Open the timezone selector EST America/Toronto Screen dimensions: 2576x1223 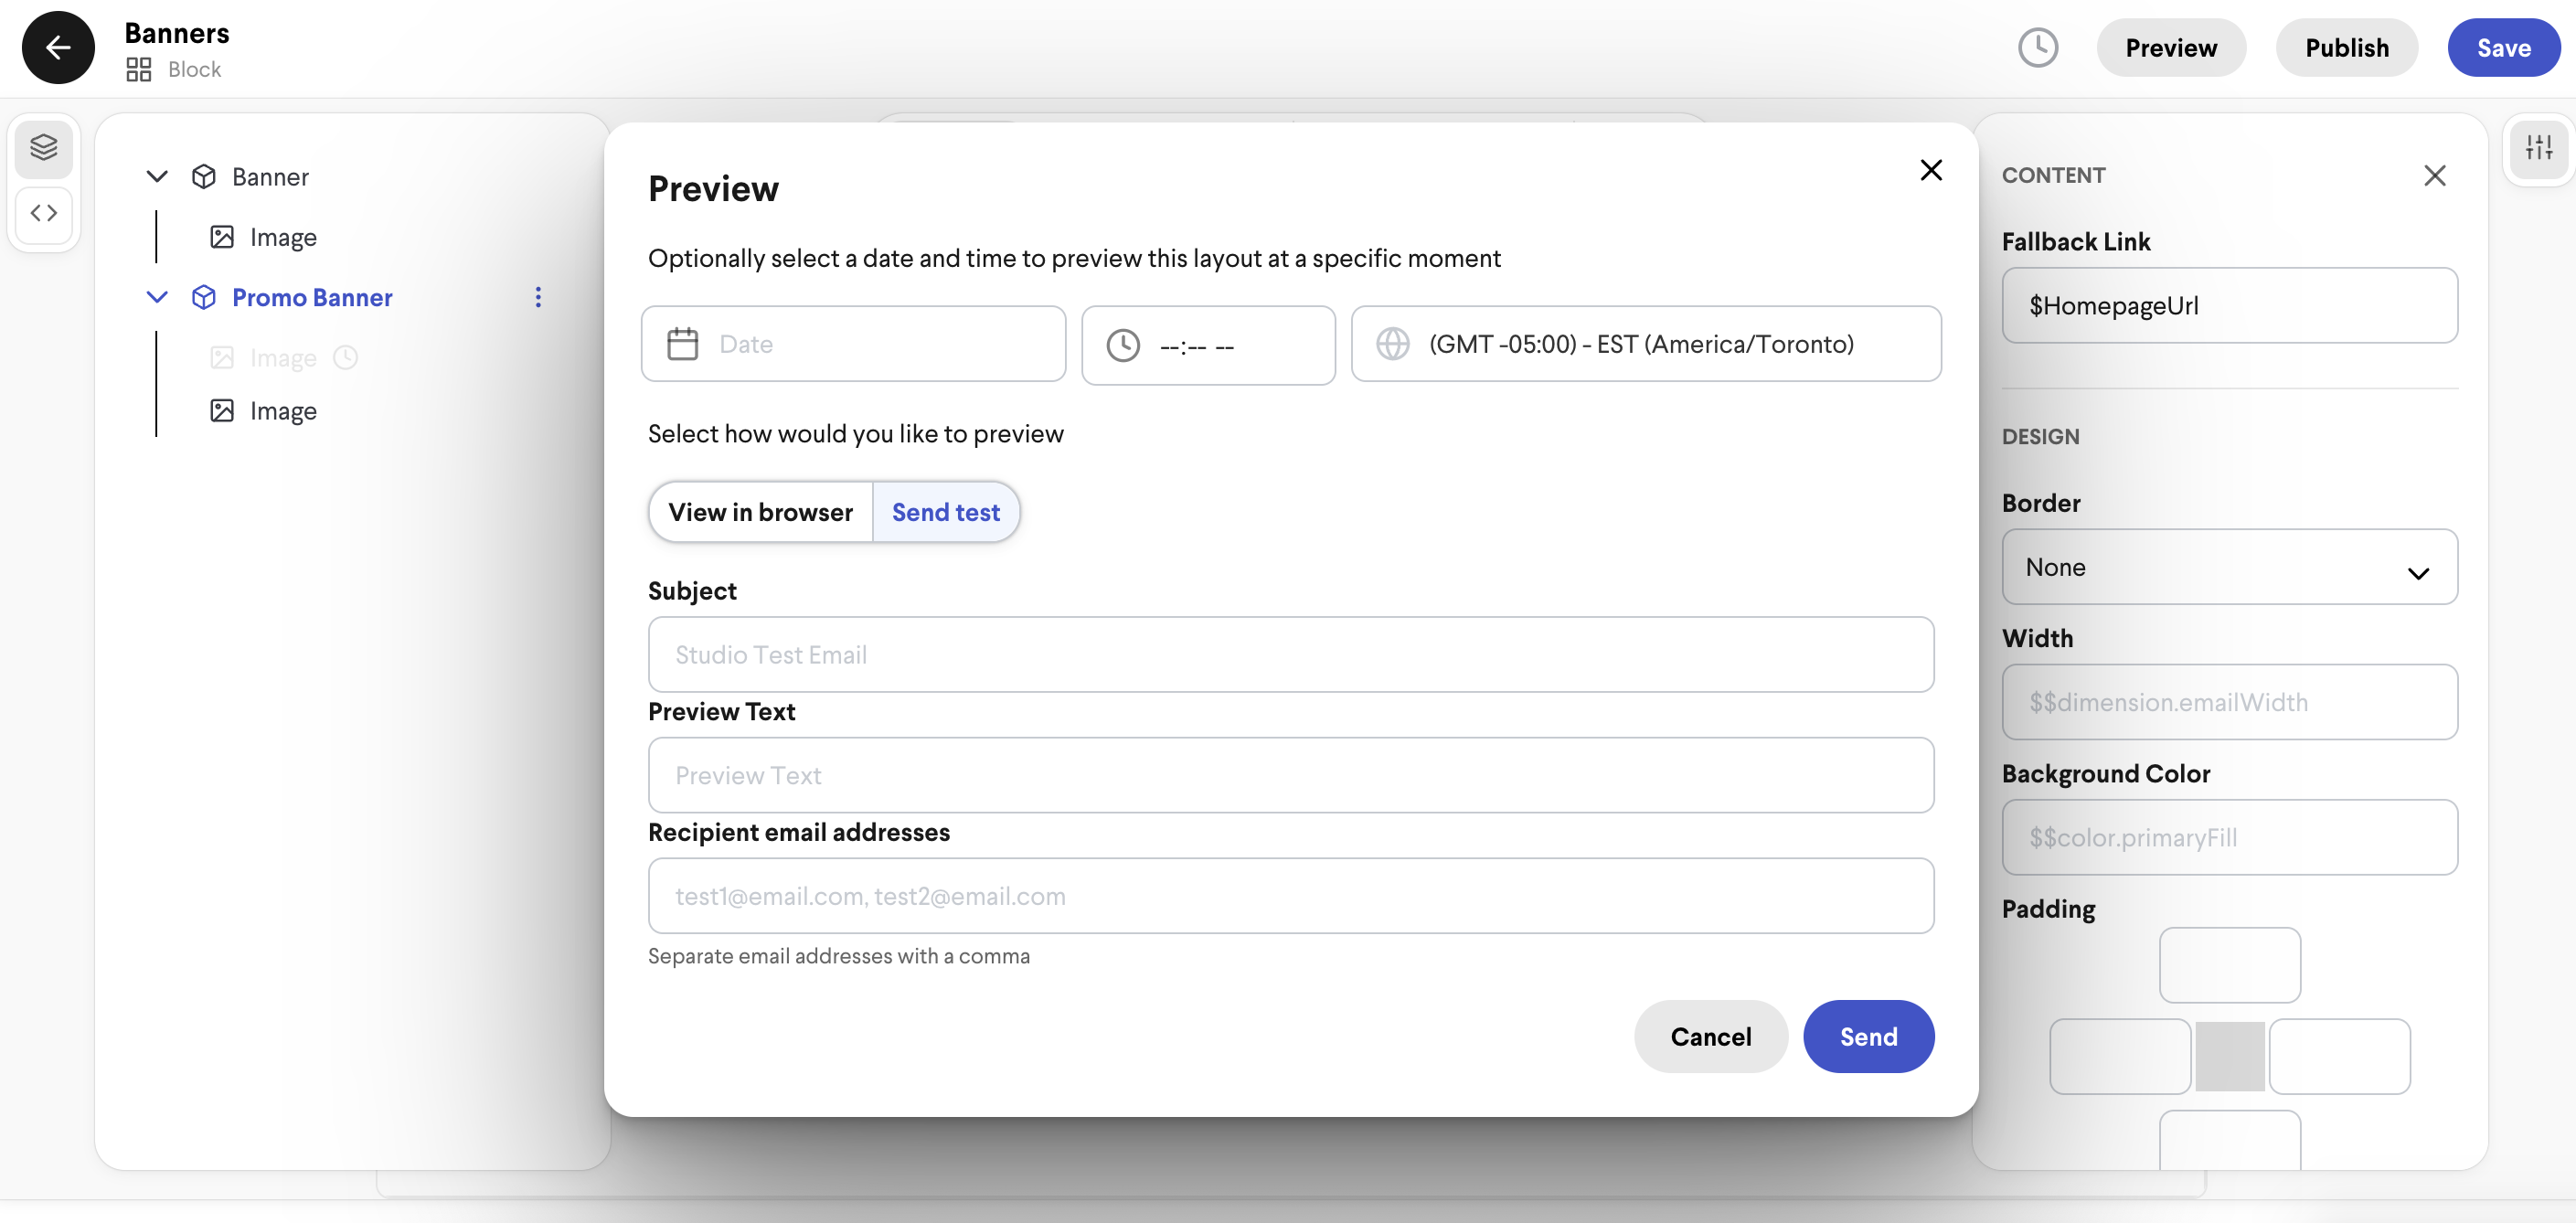tap(1646, 344)
